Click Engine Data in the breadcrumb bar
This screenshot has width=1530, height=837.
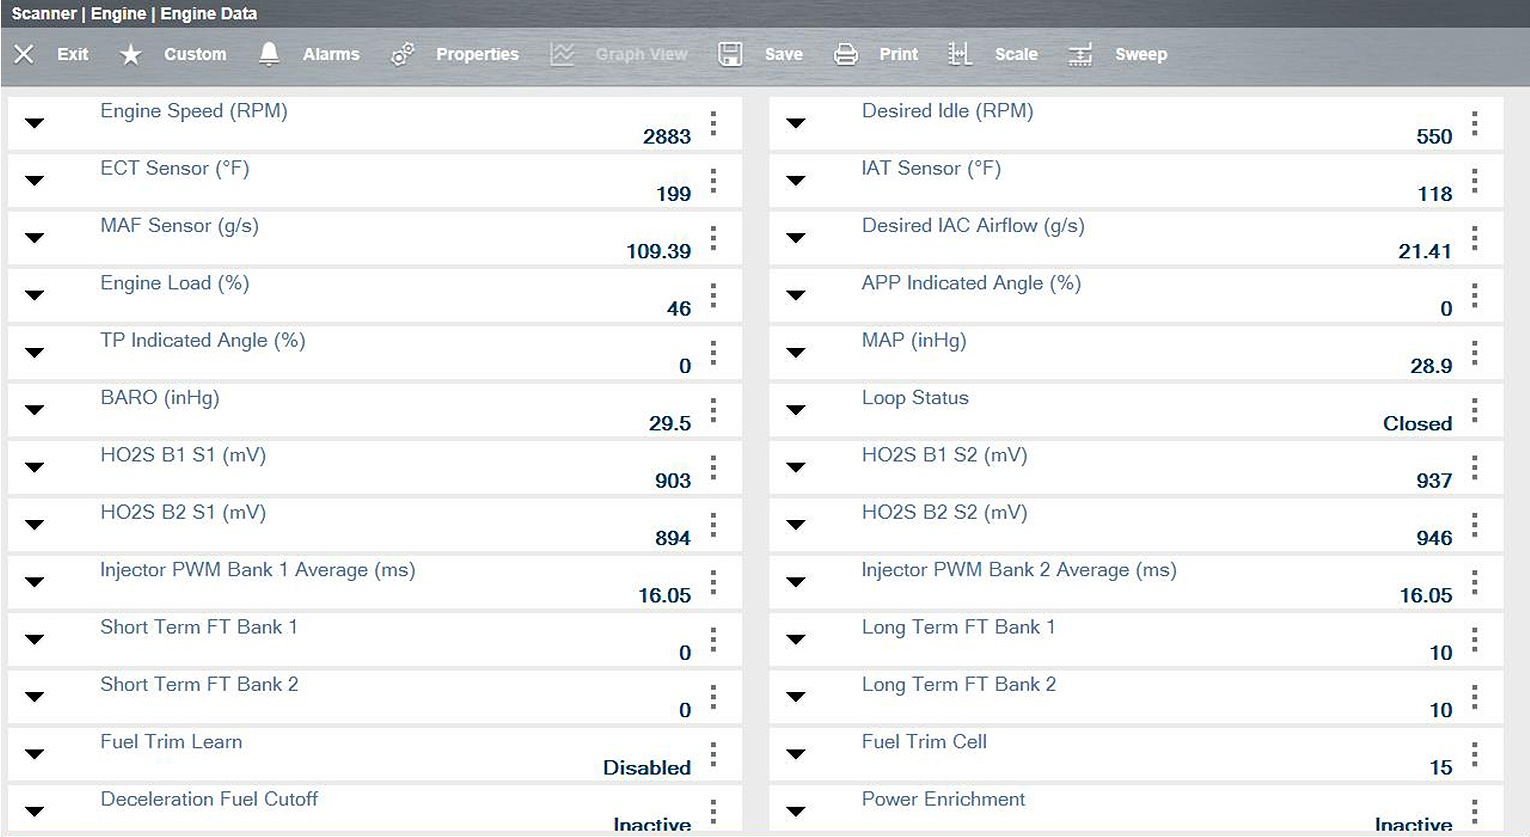(208, 13)
